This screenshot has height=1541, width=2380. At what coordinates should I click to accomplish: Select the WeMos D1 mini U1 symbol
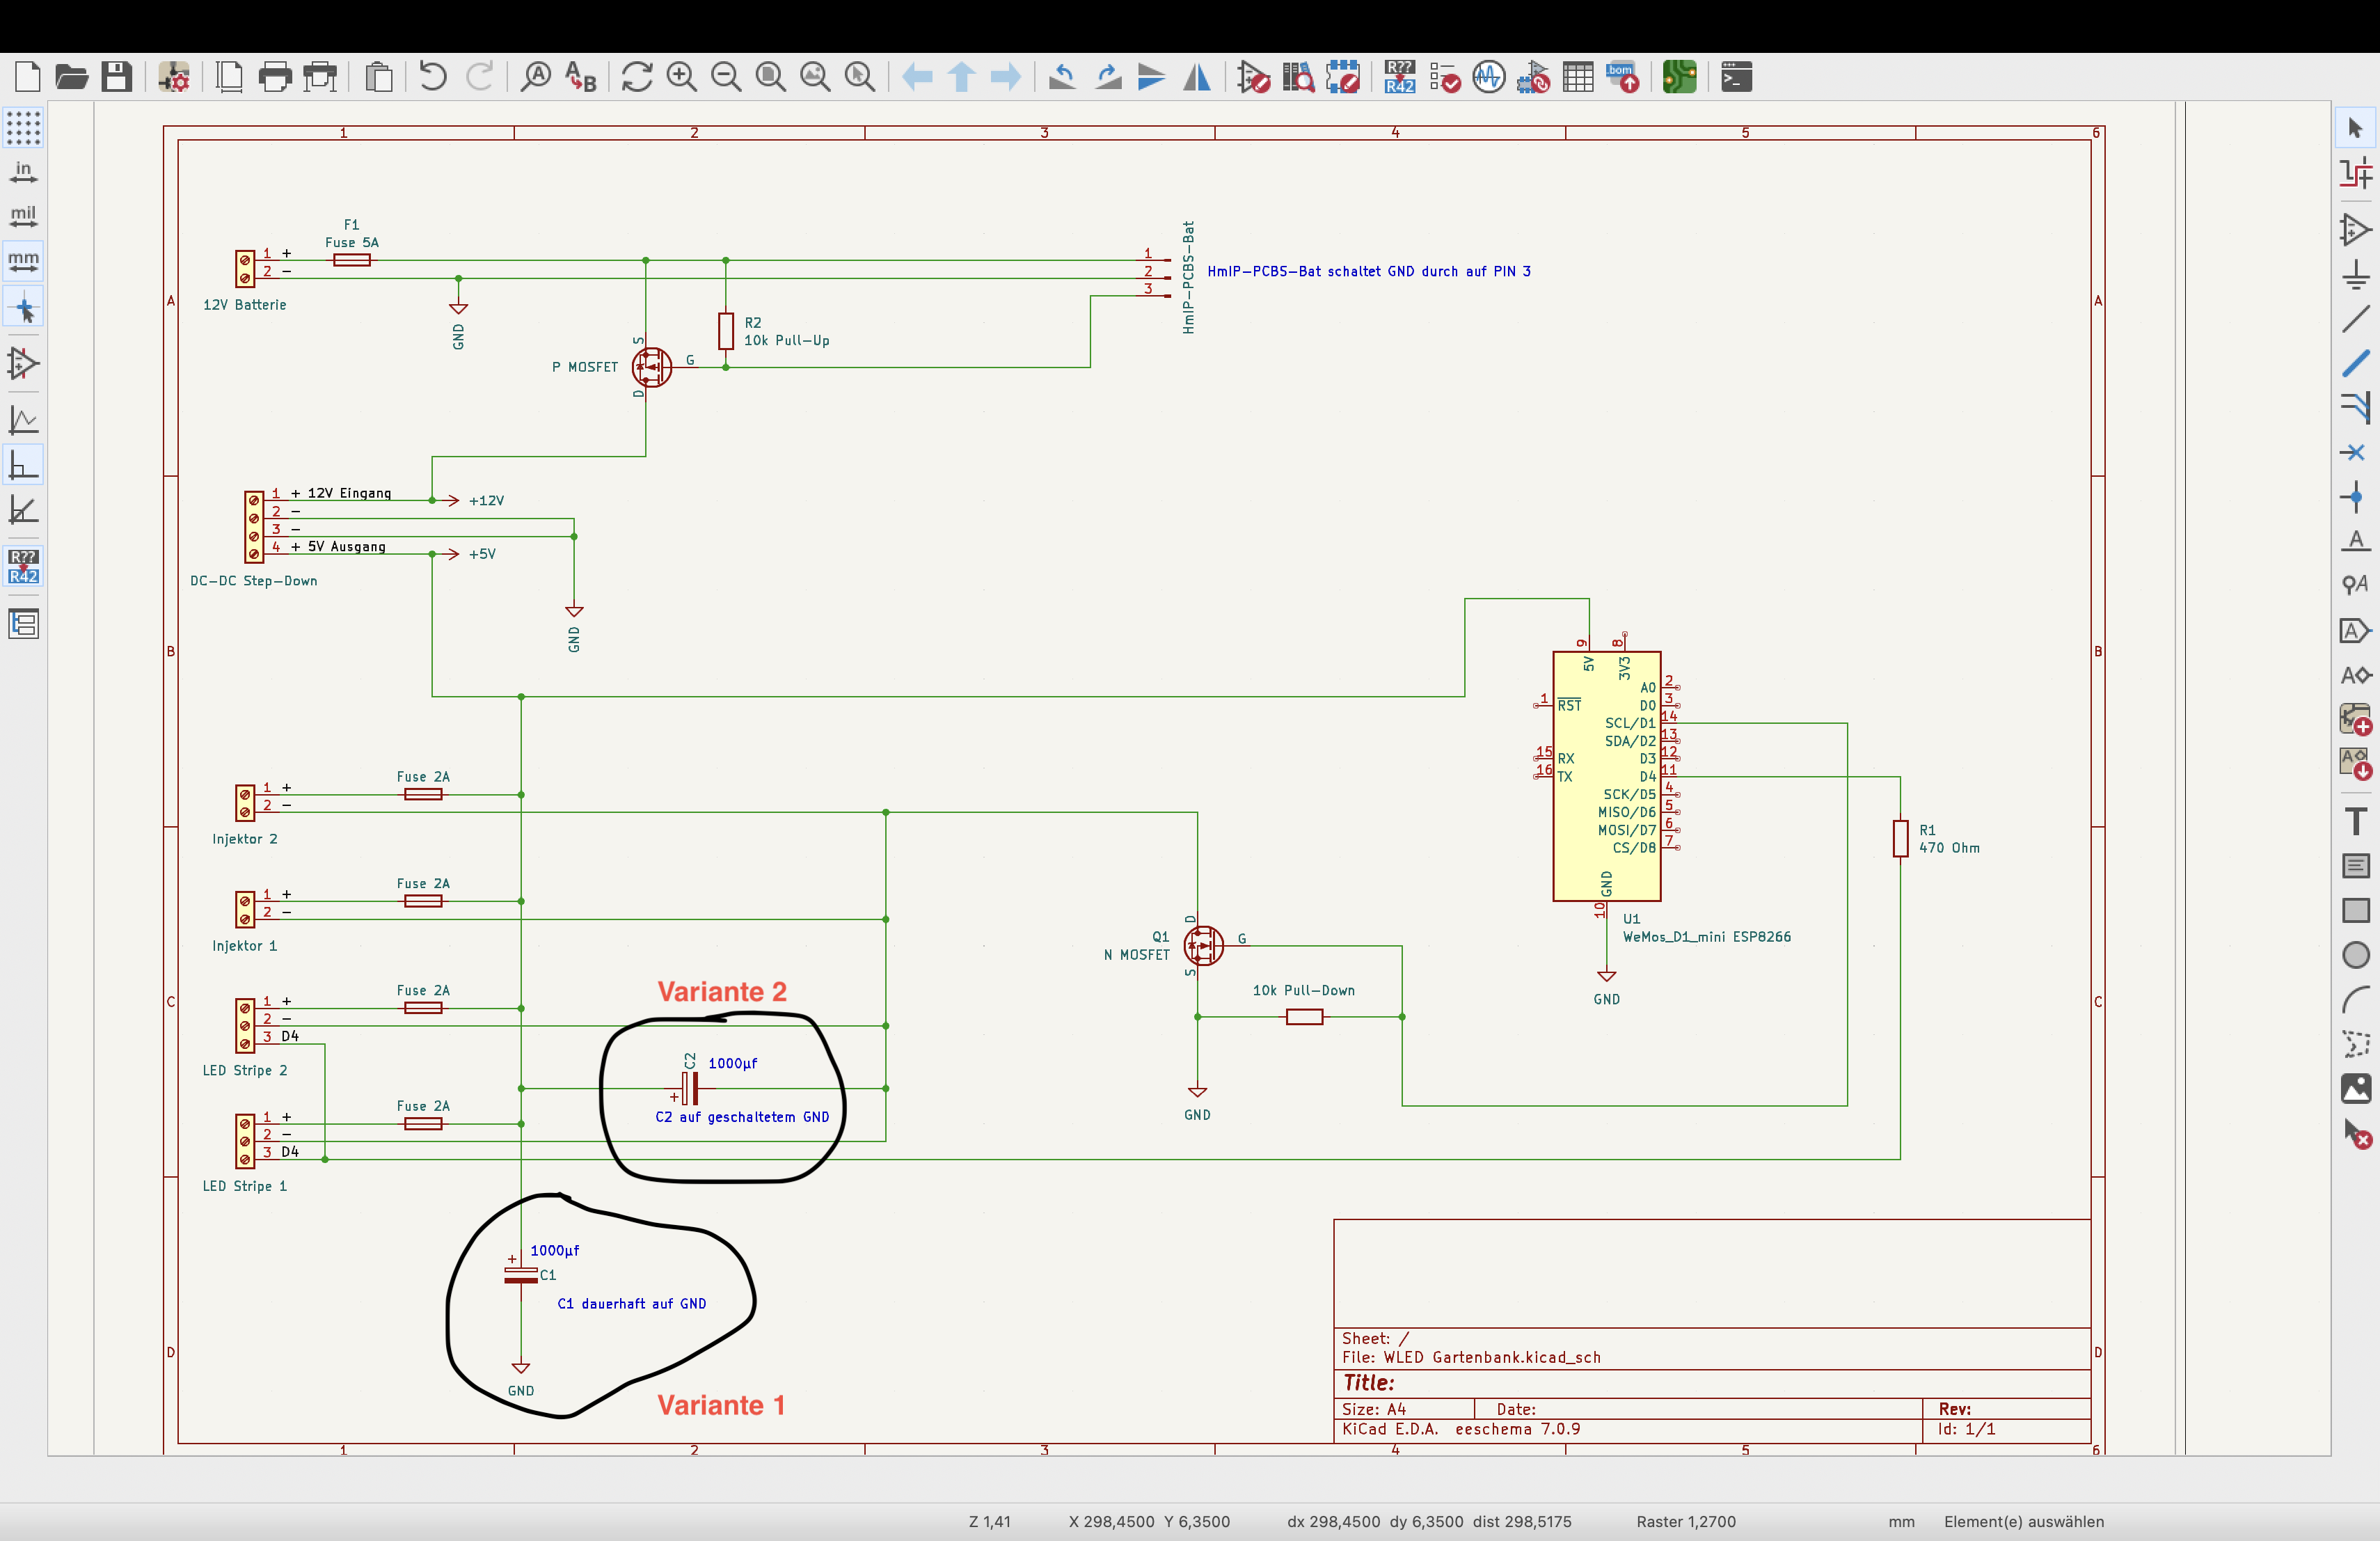click(x=1606, y=776)
